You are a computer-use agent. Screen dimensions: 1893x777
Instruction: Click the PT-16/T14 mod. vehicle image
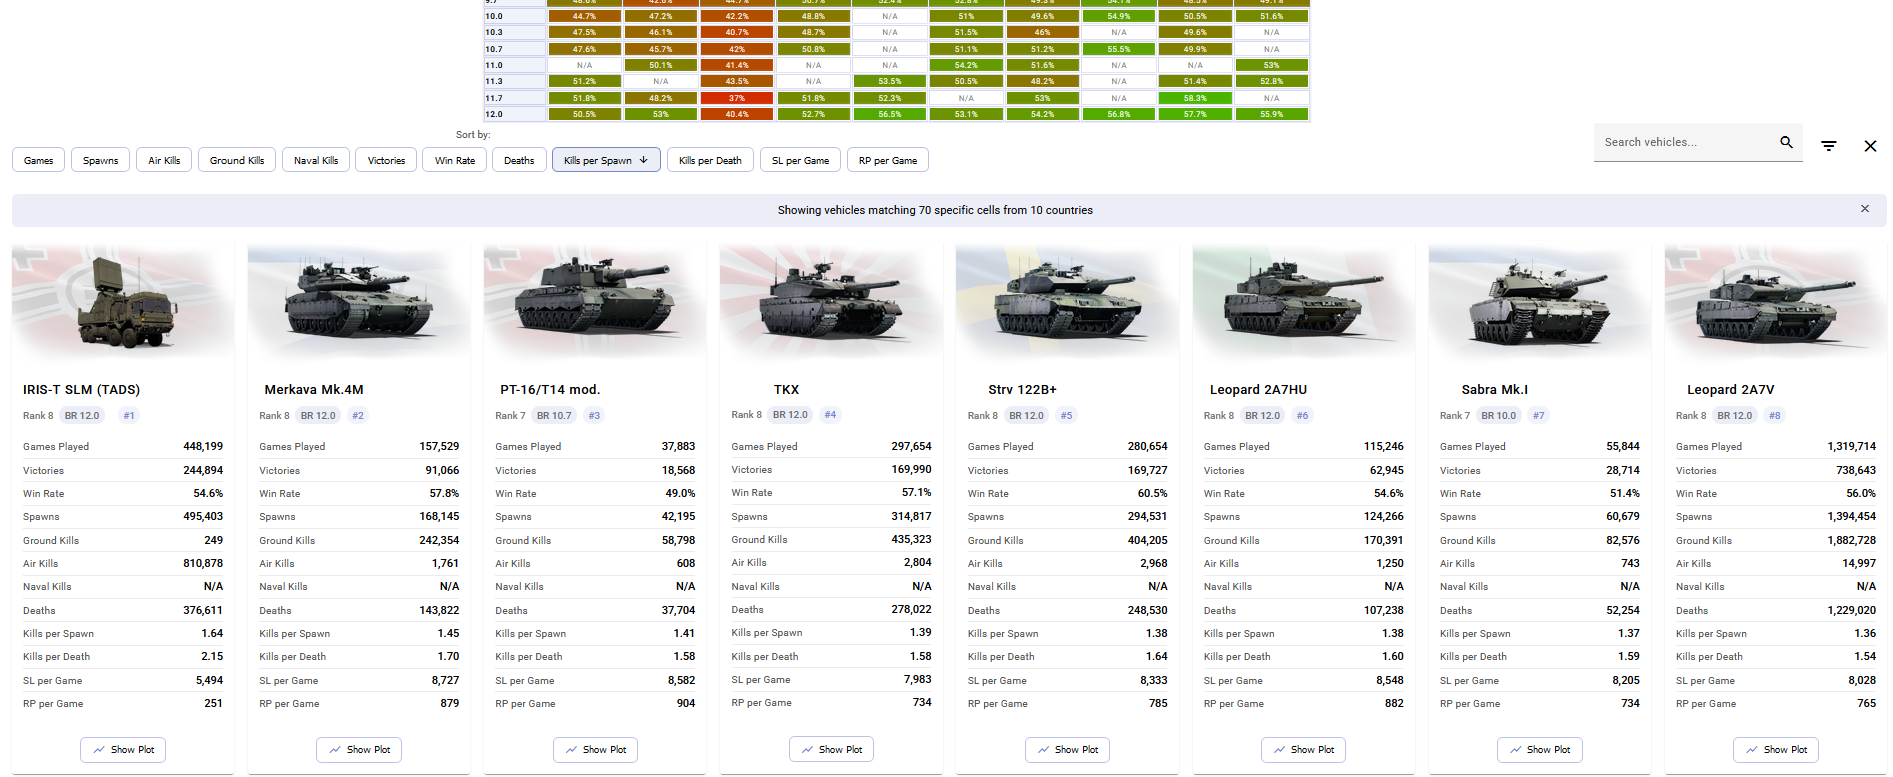point(595,298)
